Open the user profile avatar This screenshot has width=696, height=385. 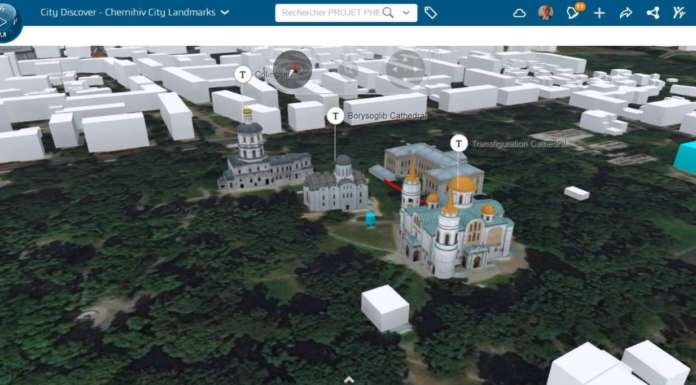546,12
